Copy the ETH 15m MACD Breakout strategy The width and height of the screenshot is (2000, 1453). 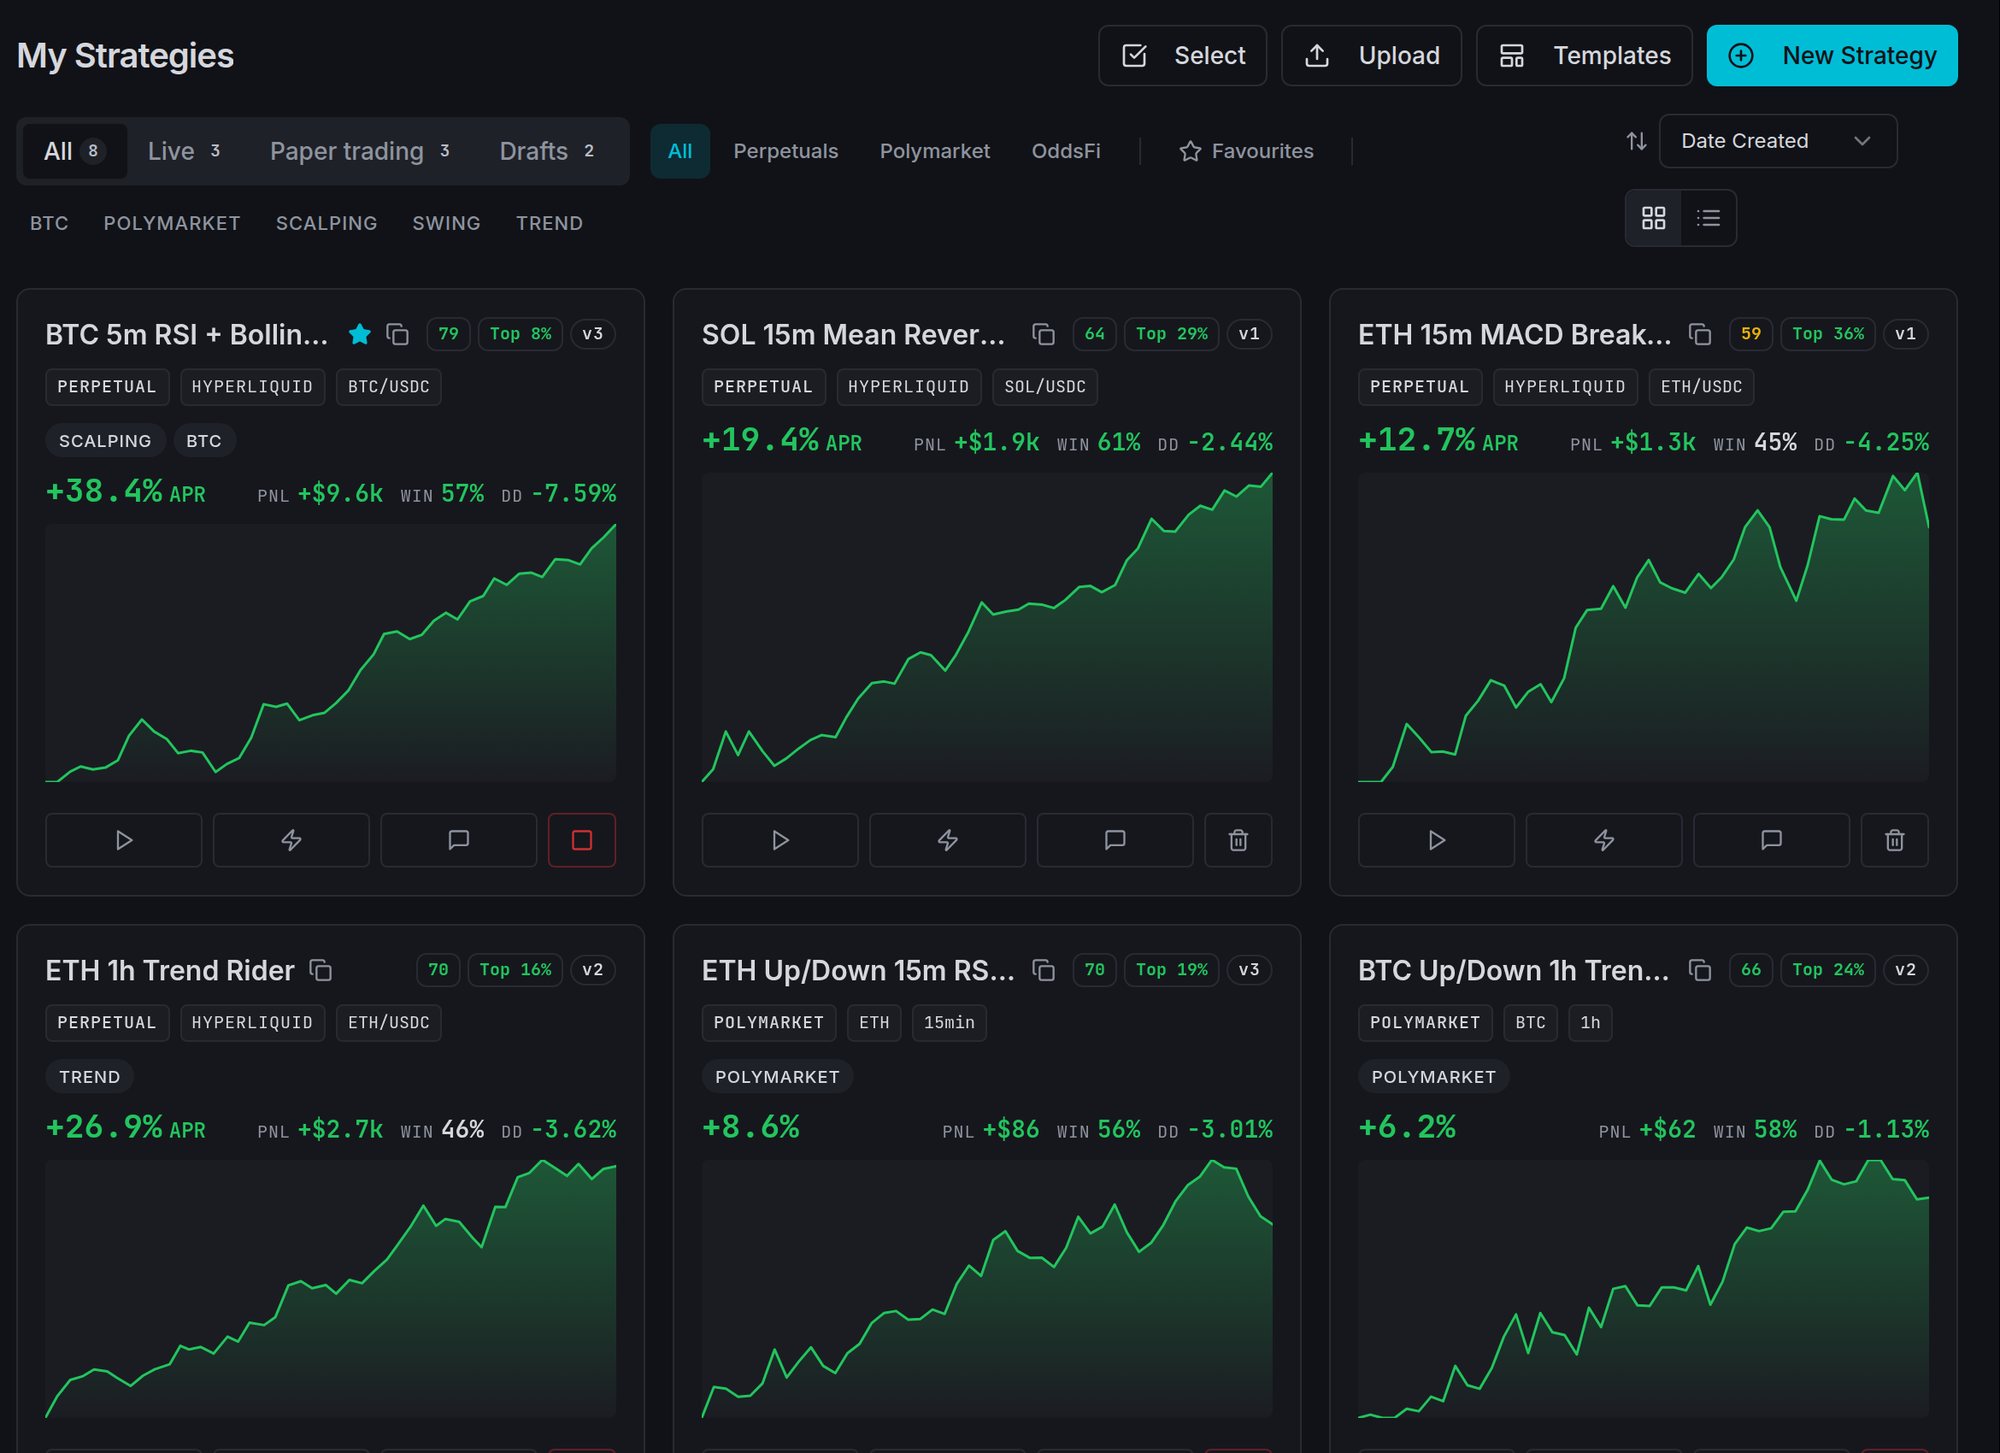point(1700,334)
